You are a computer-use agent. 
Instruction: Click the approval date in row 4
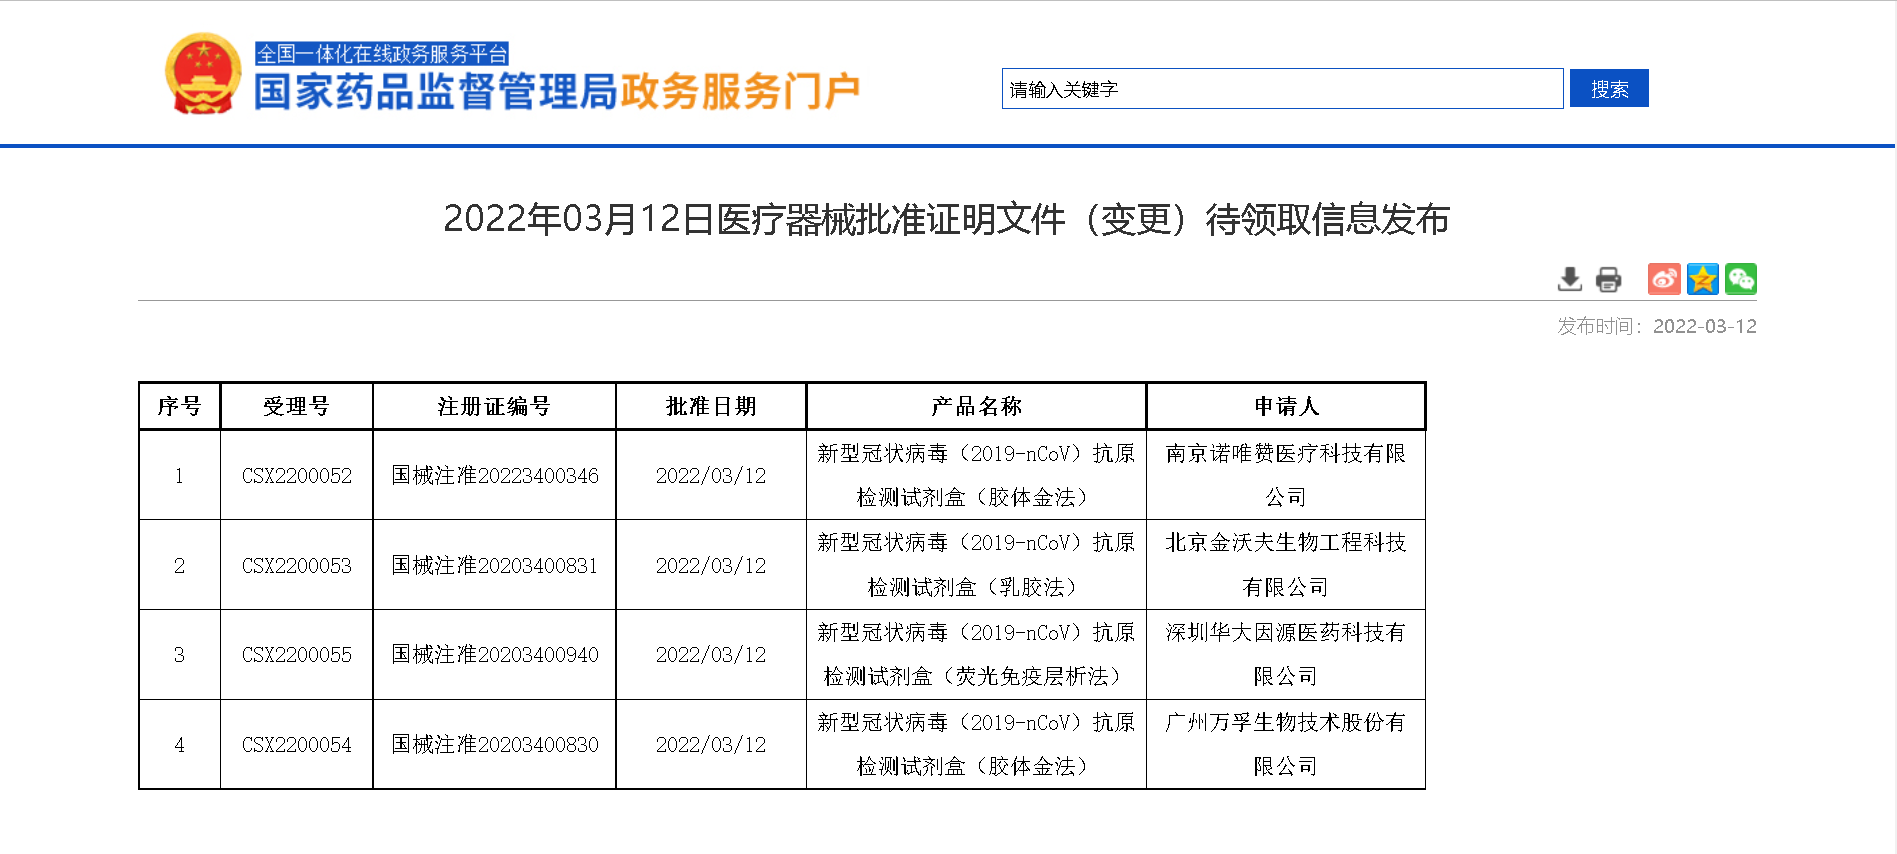pos(711,745)
